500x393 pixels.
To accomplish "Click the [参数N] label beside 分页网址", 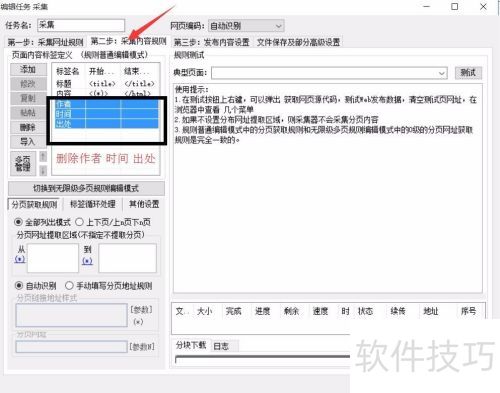I will click(x=142, y=347).
